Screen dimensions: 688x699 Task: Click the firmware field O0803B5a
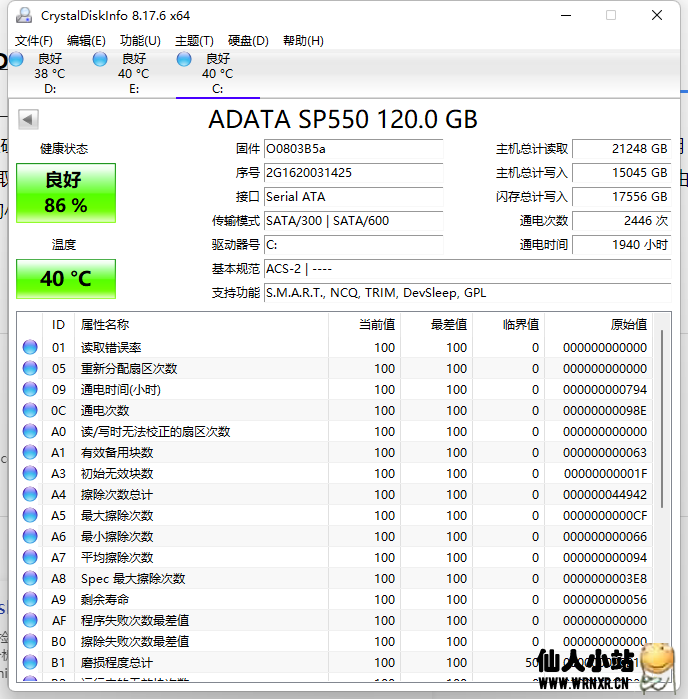point(354,149)
